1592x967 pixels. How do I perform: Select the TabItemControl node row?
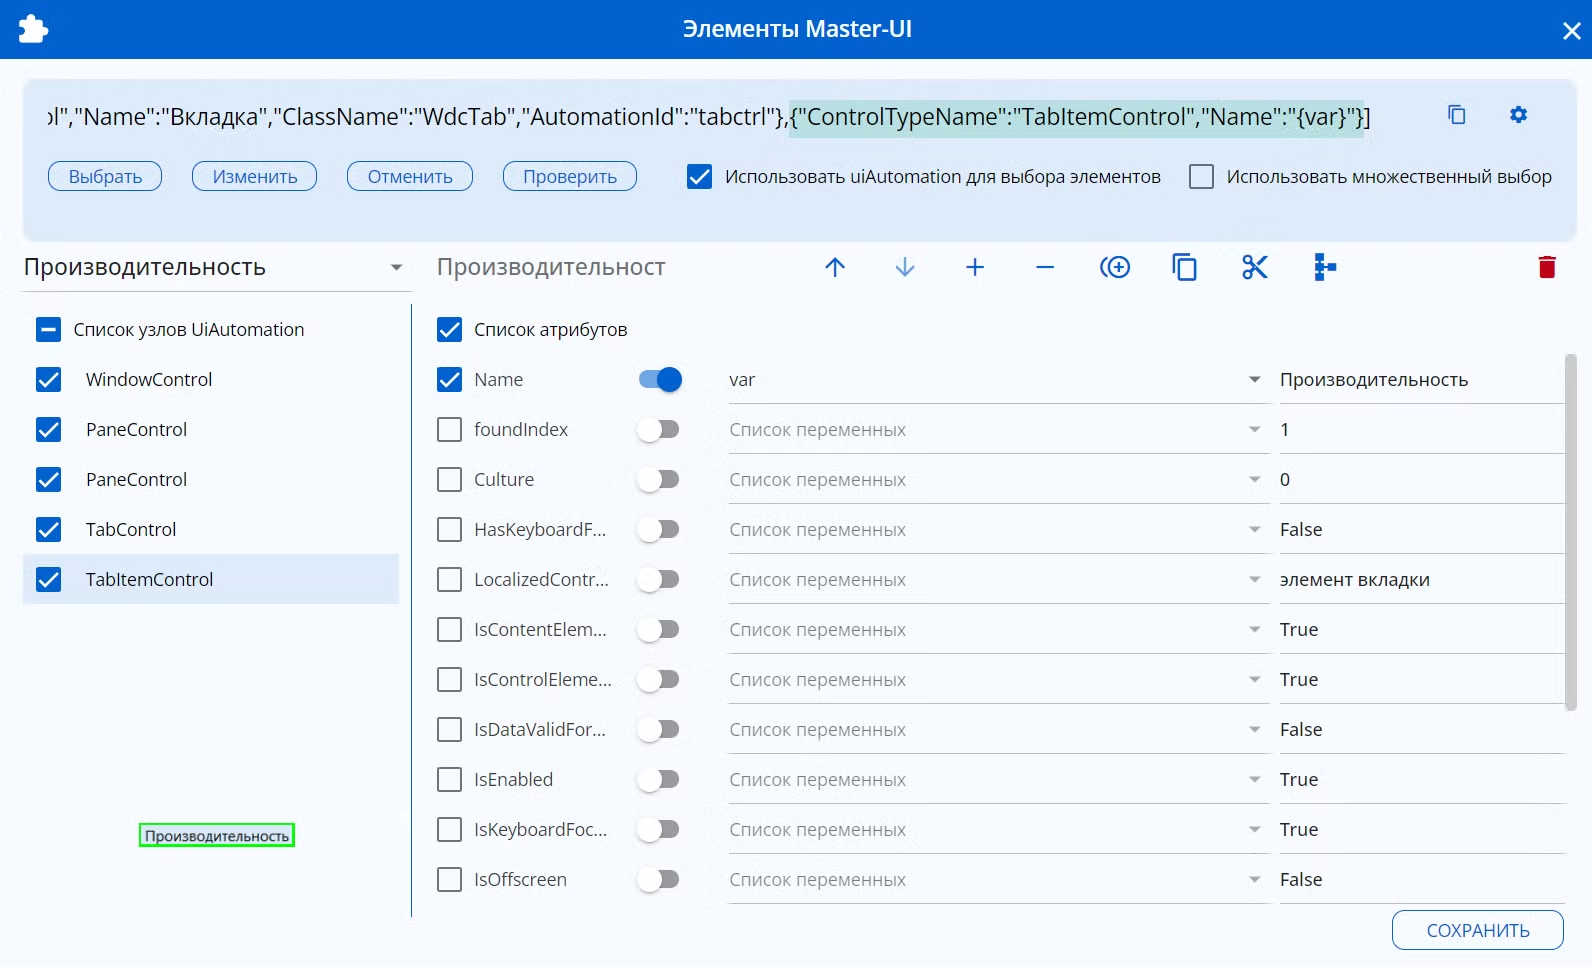point(211,580)
